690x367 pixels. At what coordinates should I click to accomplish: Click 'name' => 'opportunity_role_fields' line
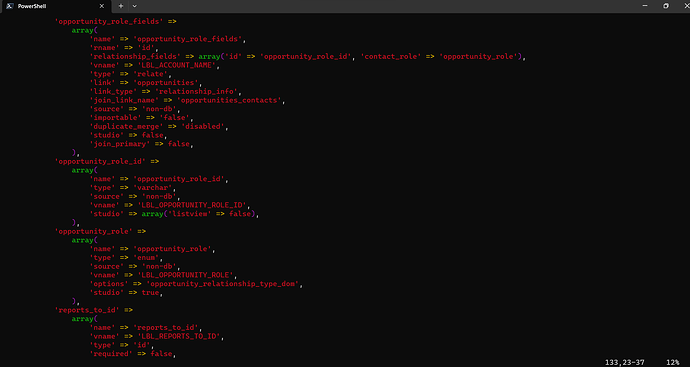[168, 39]
